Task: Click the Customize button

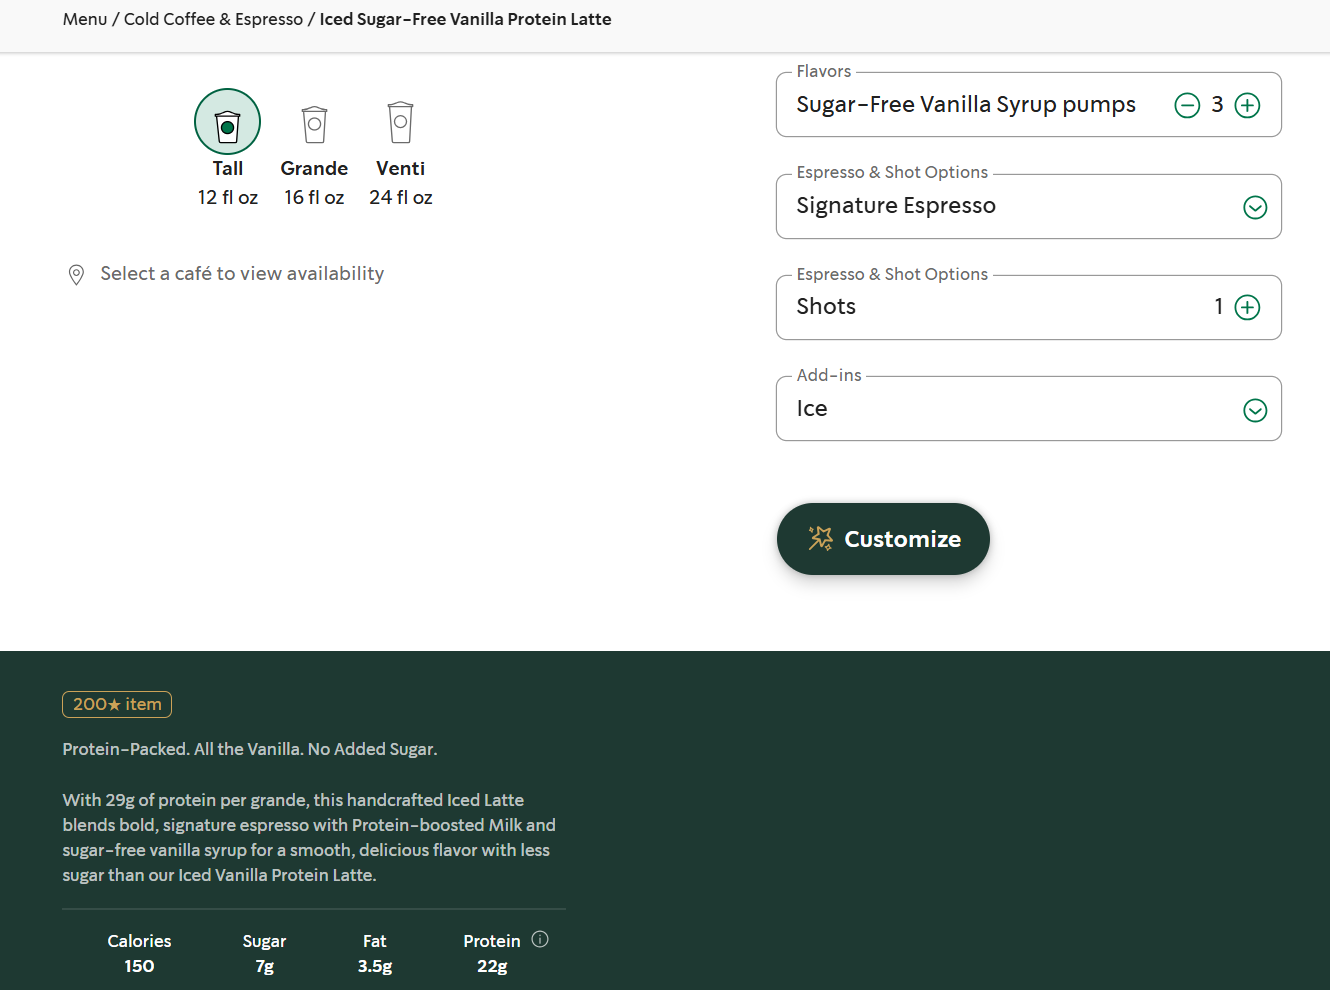Action: pyautogui.click(x=883, y=539)
